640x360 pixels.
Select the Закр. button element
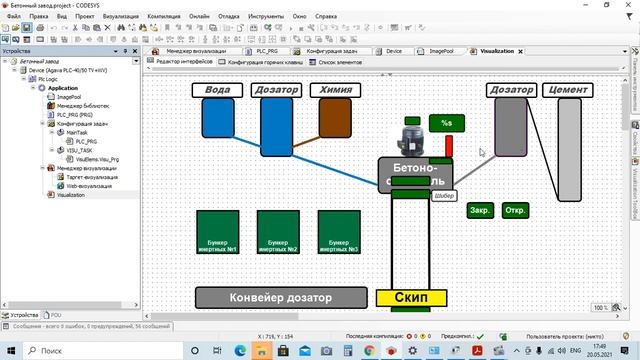click(x=480, y=211)
